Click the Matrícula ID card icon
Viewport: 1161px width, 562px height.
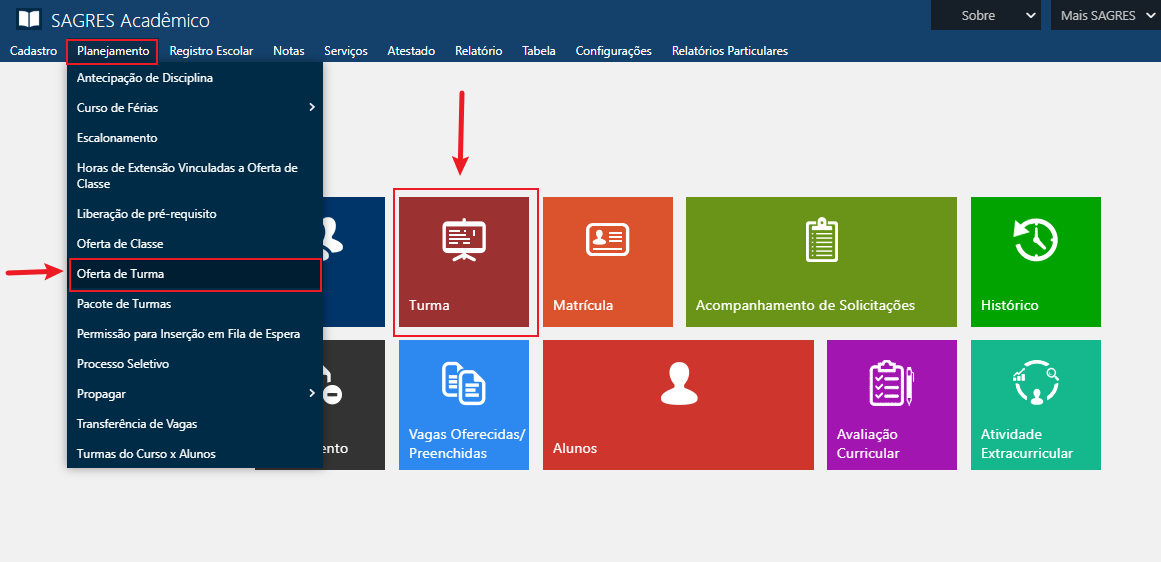point(607,240)
